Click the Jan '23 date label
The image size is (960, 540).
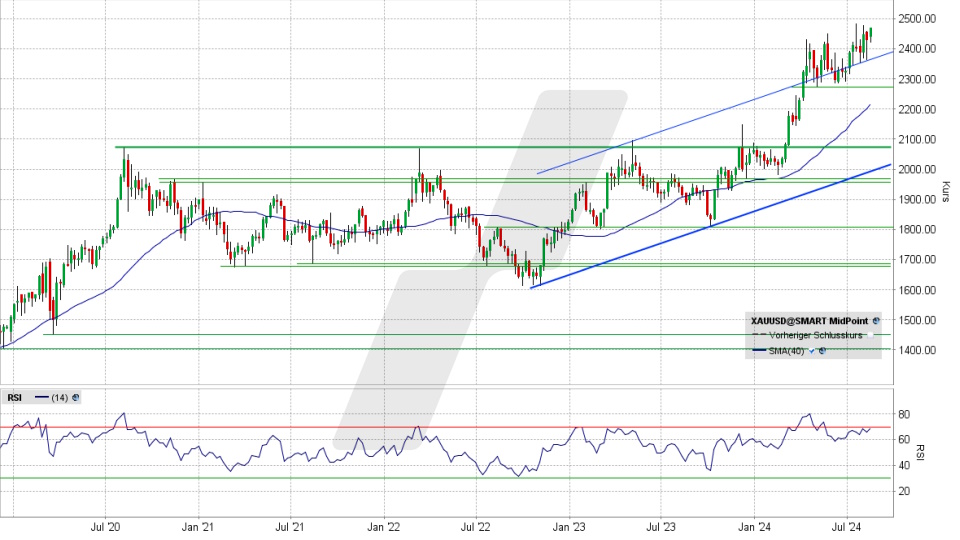569,527
